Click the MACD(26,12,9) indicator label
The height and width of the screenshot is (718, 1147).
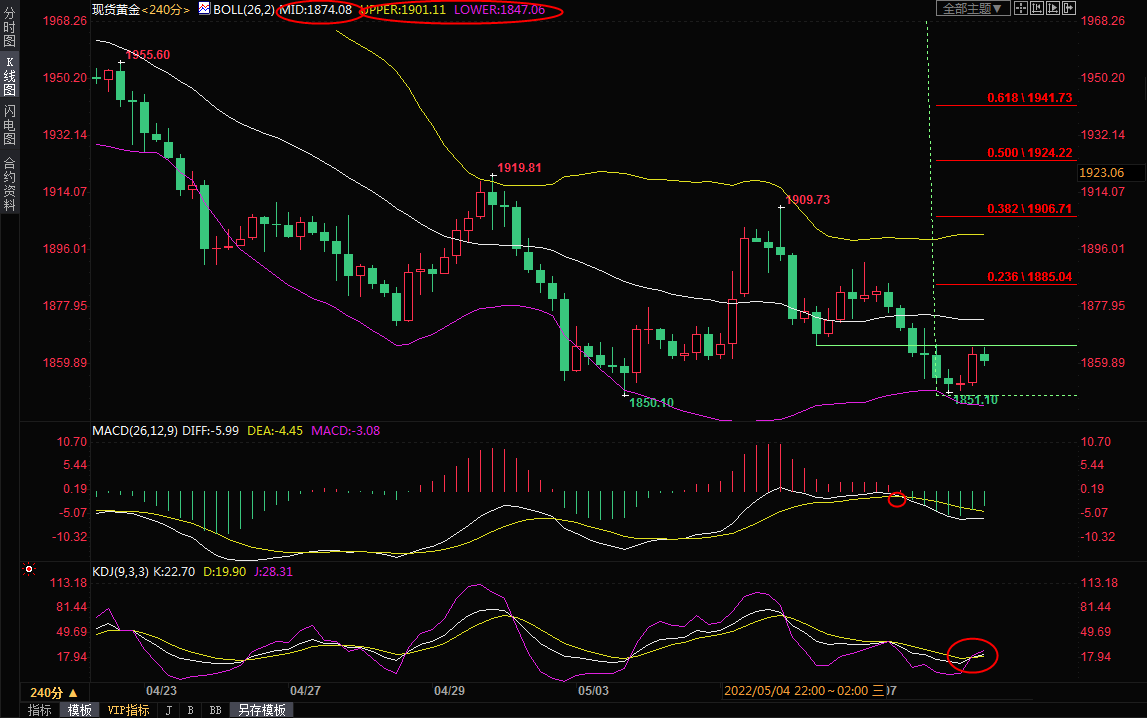pyautogui.click(x=136, y=431)
